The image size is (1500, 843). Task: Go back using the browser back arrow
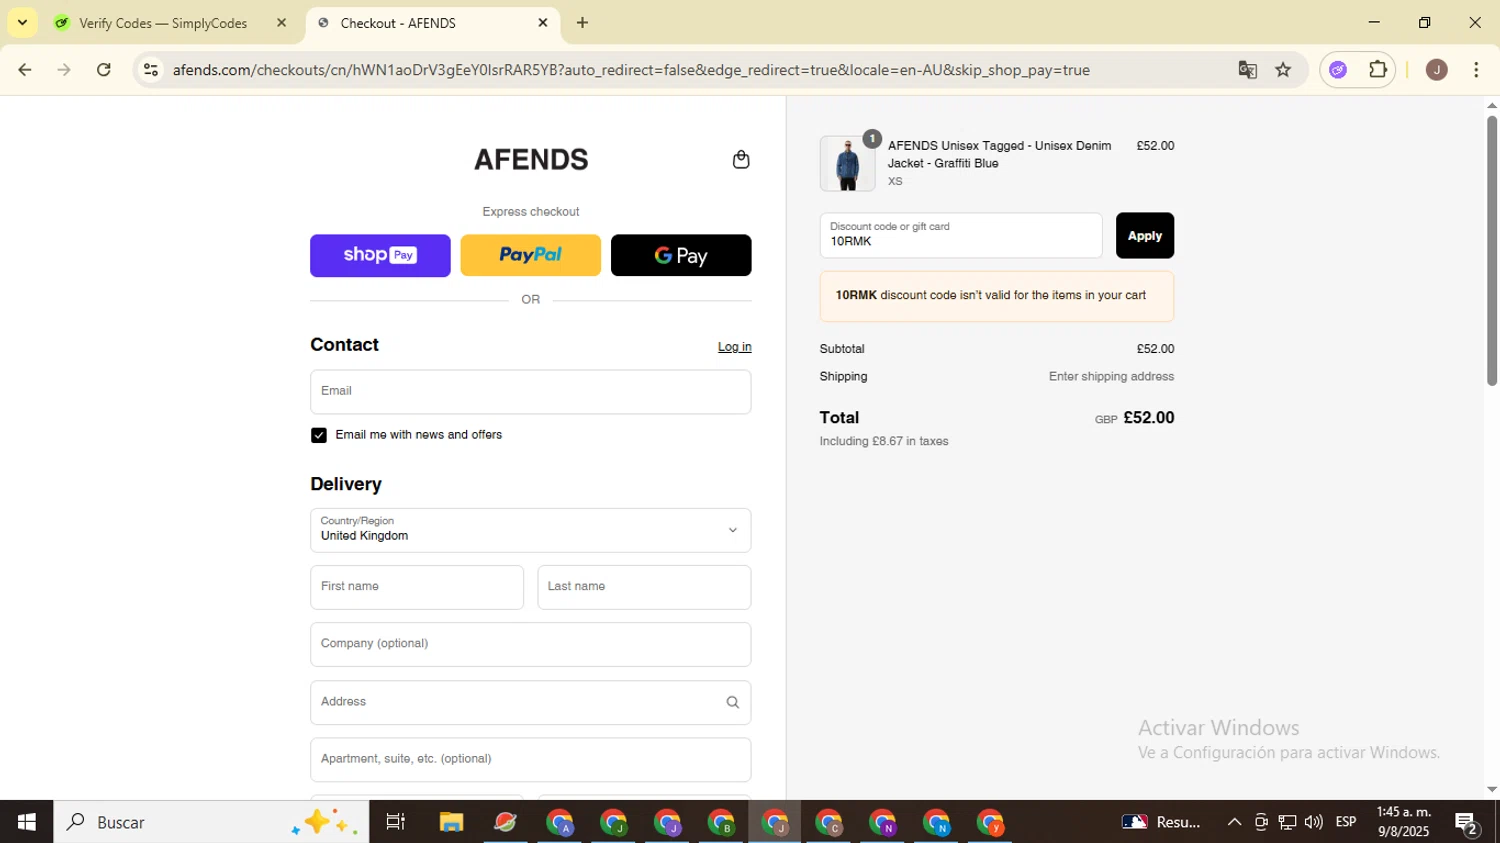[x=25, y=70]
